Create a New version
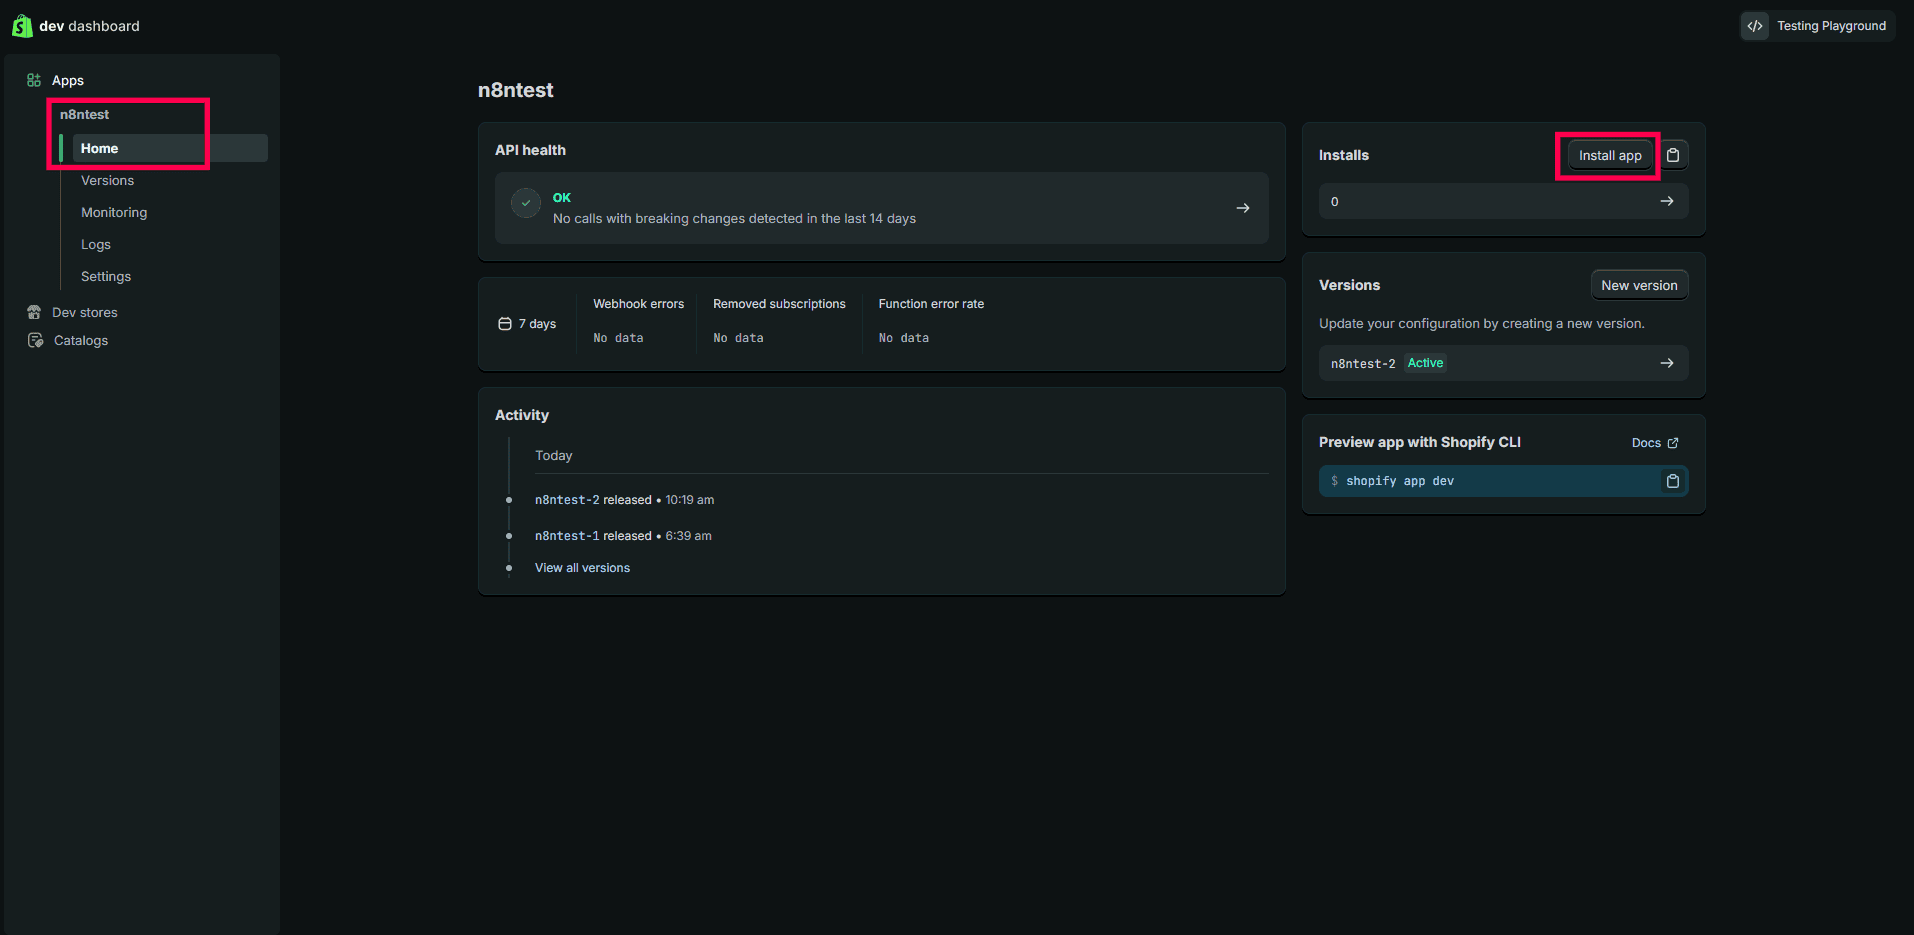The image size is (1914, 935). click(x=1639, y=285)
